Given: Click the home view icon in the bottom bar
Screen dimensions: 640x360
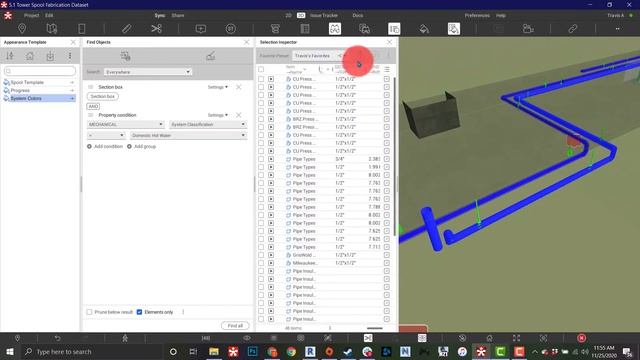Looking at the screenshot, I should coord(489,338).
